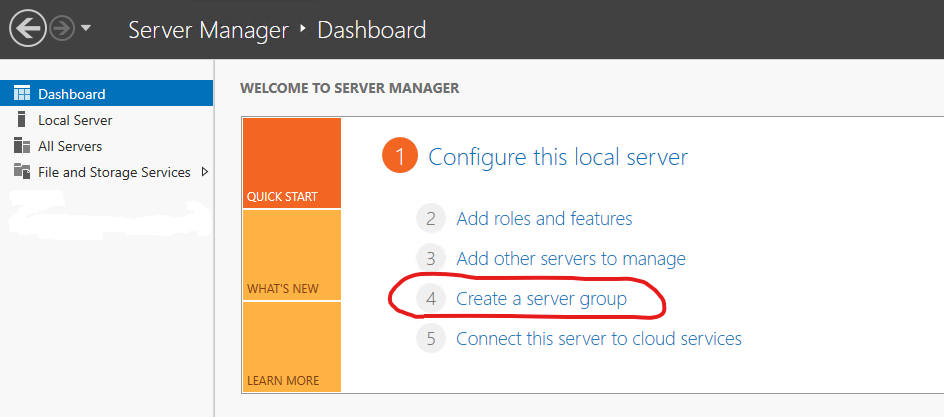Open Local Server in the sidebar
The width and height of the screenshot is (944, 417).
[107, 120]
